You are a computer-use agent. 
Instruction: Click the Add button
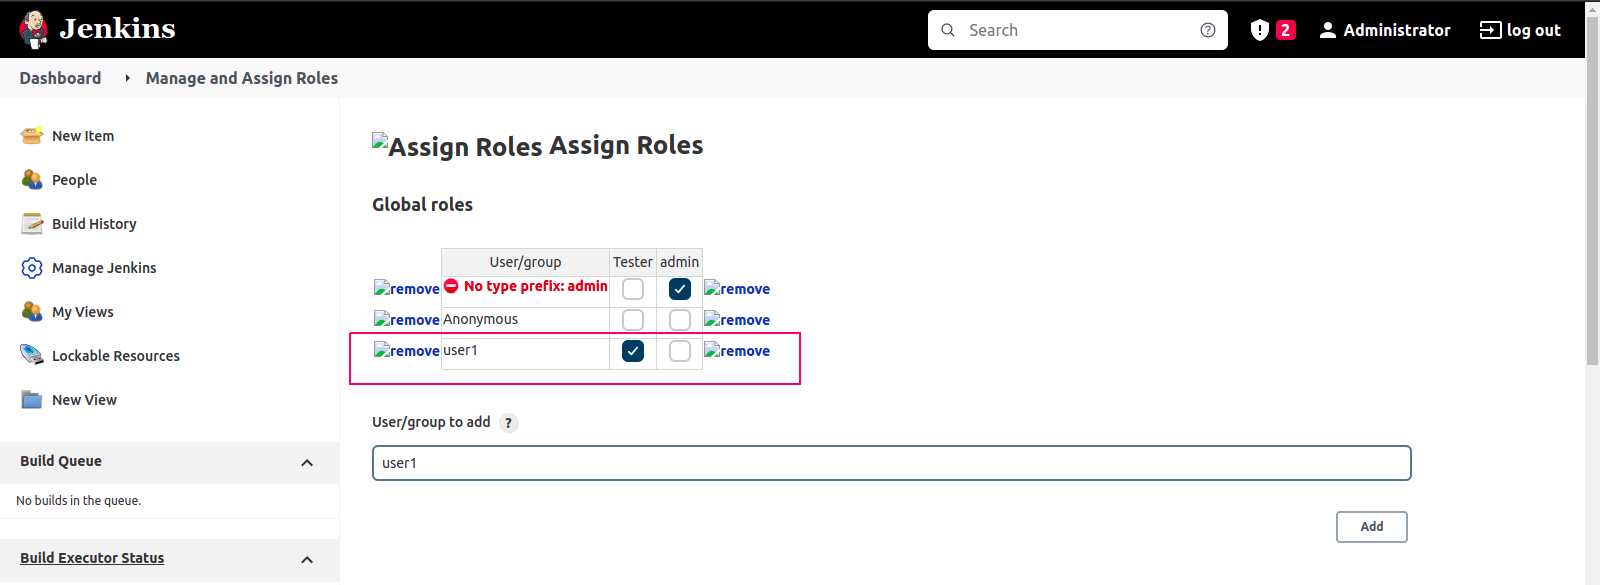tap(1372, 527)
